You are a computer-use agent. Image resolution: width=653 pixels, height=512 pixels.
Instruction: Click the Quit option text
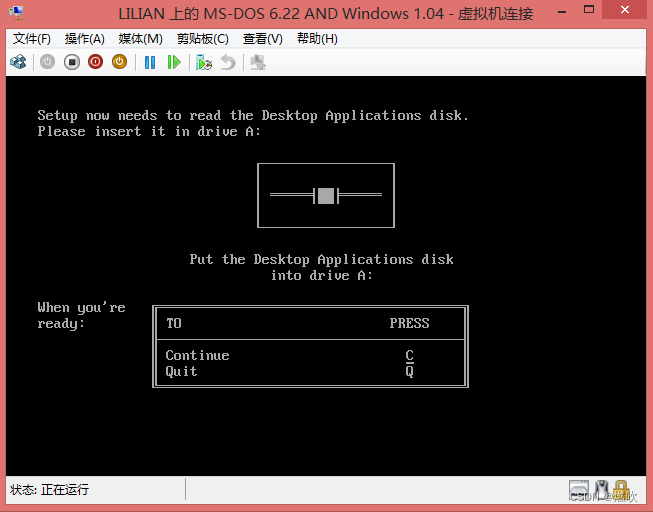tap(181, 371)
